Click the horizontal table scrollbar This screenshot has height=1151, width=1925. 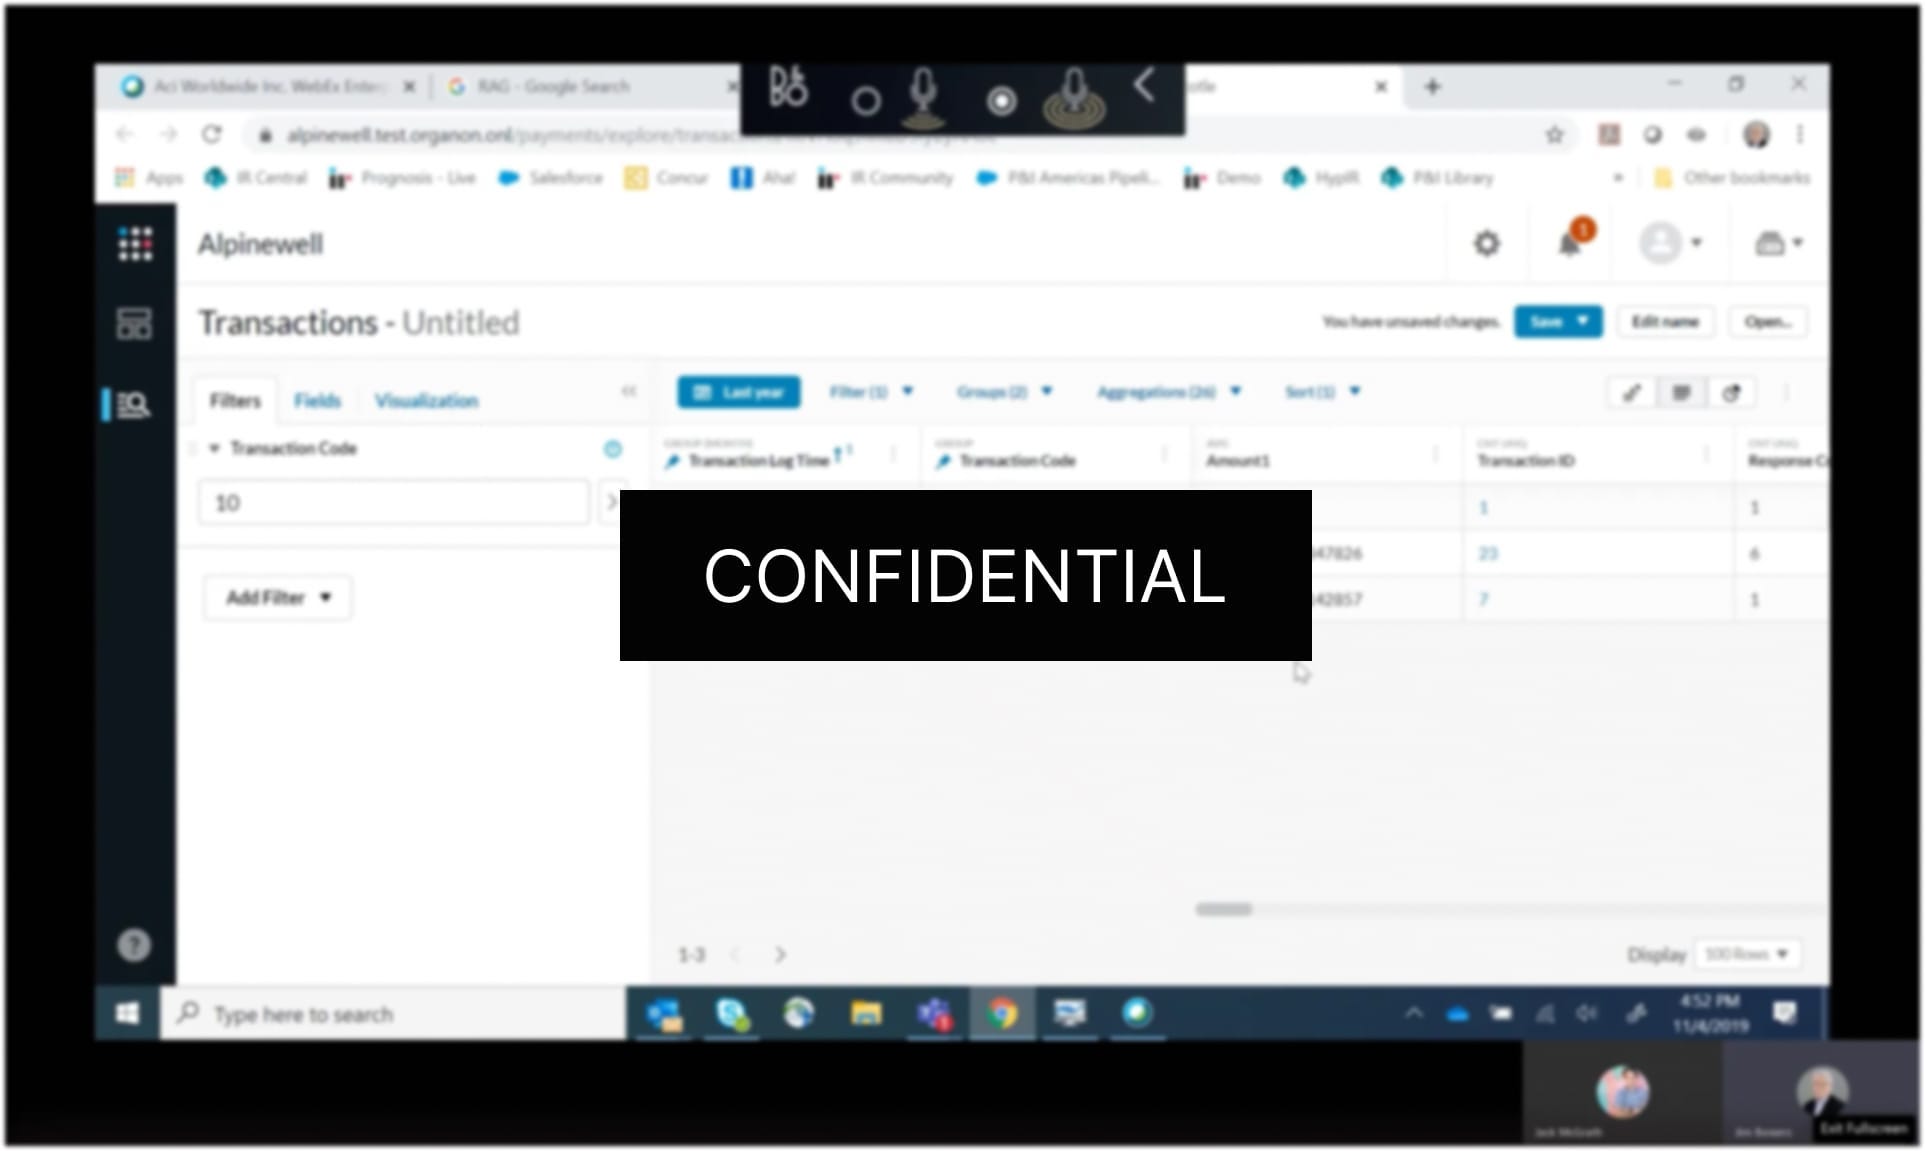[1224, 909]
